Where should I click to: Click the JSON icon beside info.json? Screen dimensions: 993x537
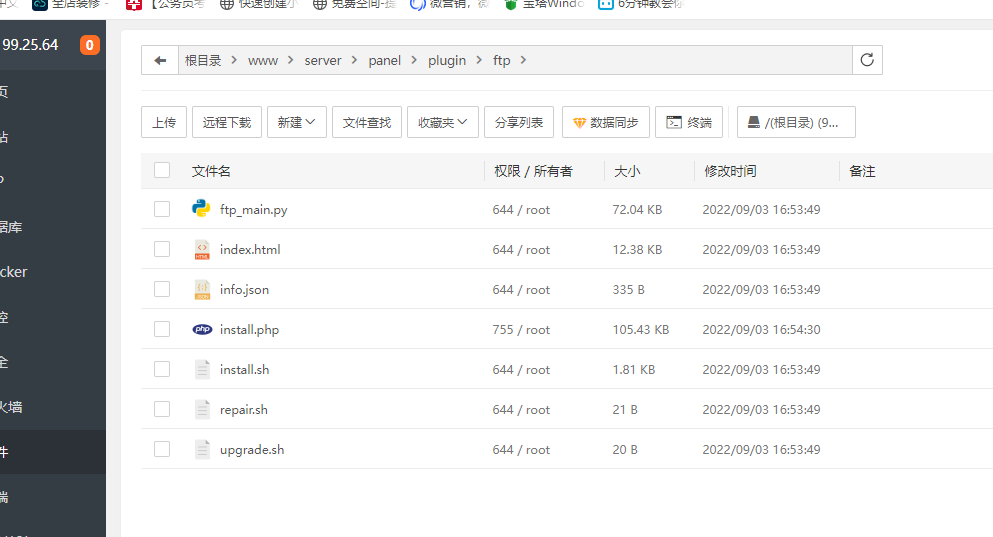tap(202, 289)
